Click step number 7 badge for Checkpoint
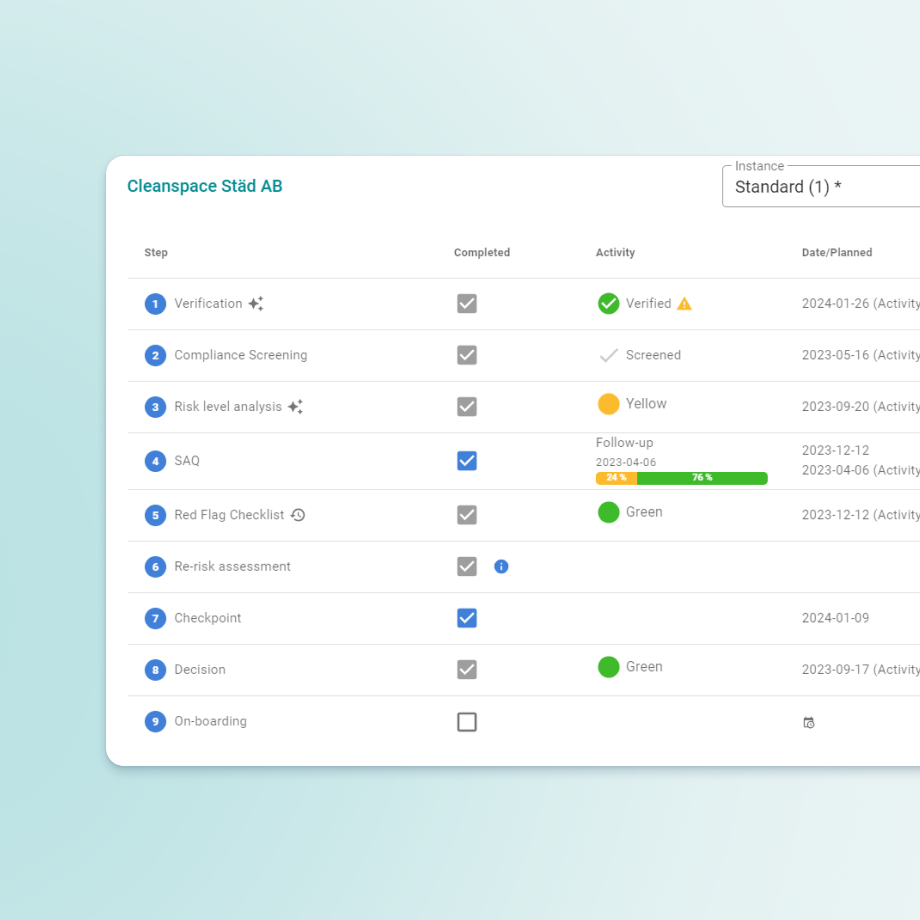Image resolution: width=920 pixels, height=920 pixels. [155, 618]
